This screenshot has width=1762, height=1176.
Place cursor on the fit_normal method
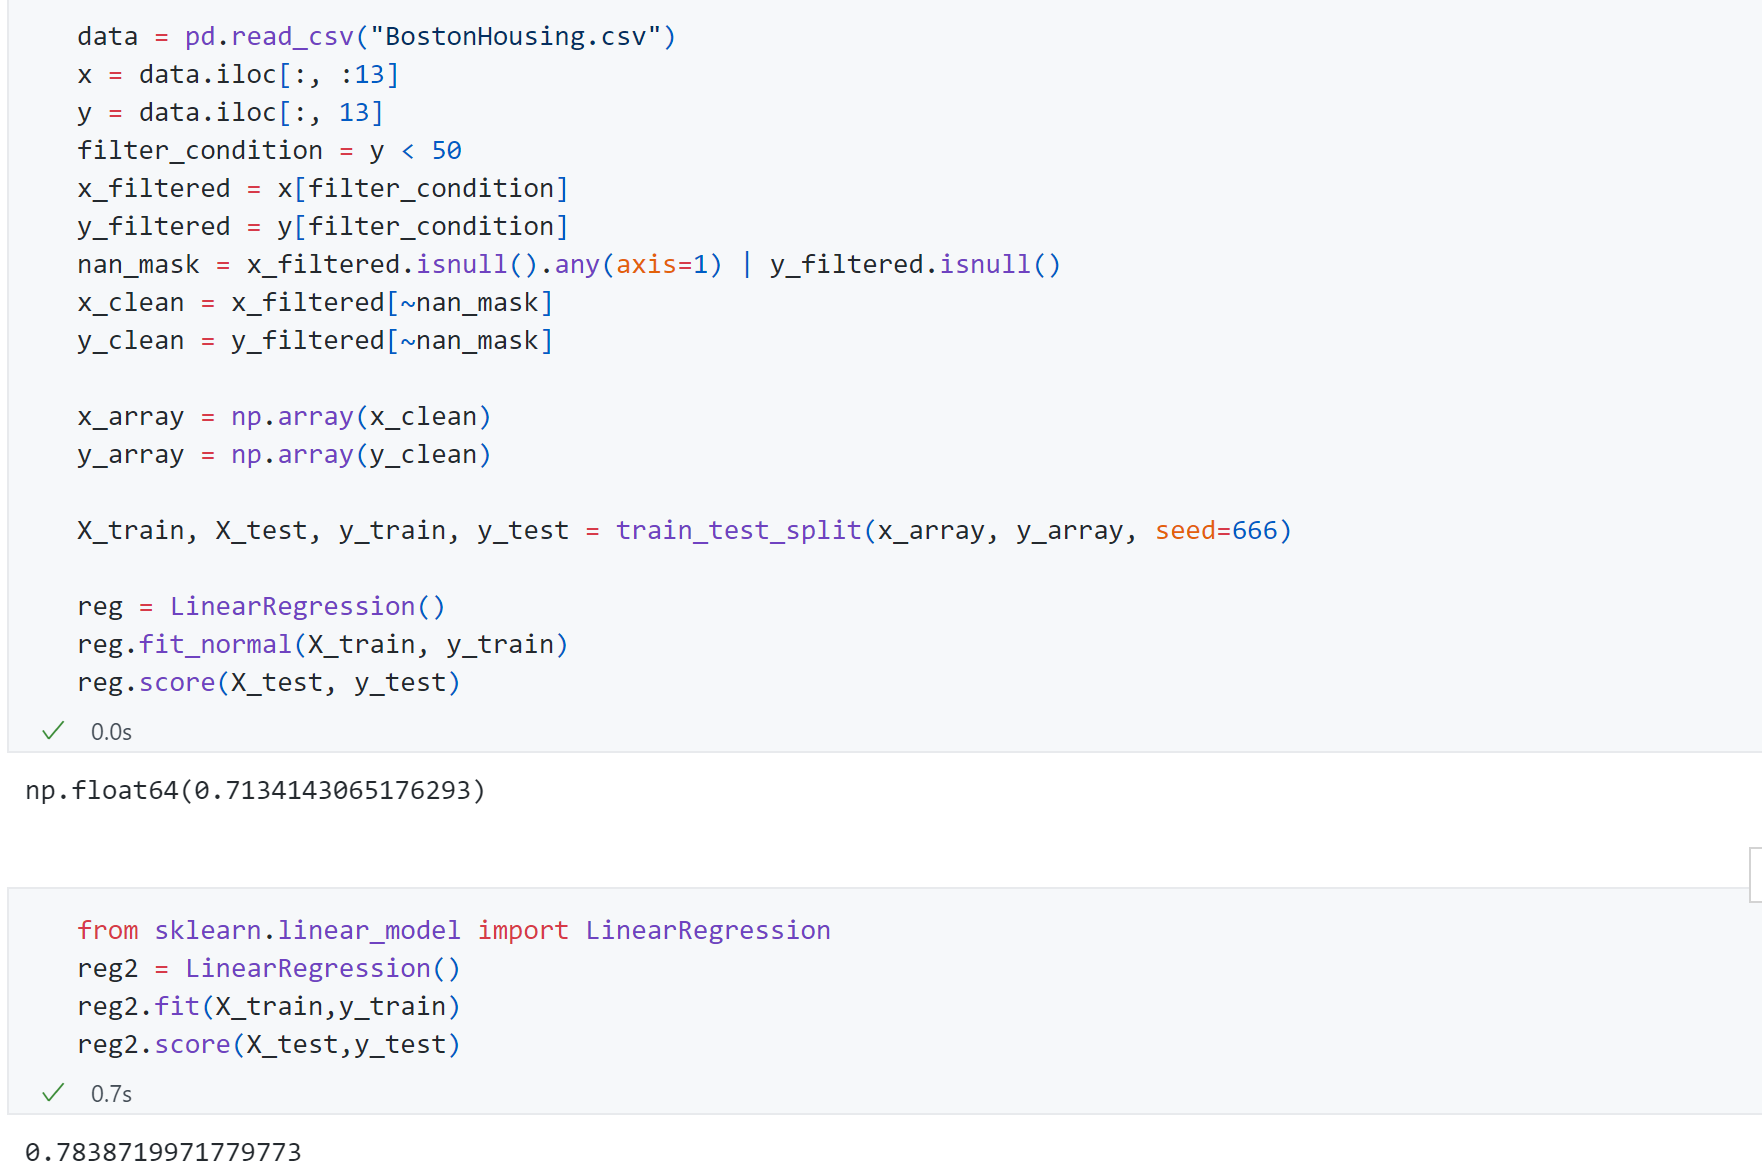pyautogui.click(x=215, y=644)
